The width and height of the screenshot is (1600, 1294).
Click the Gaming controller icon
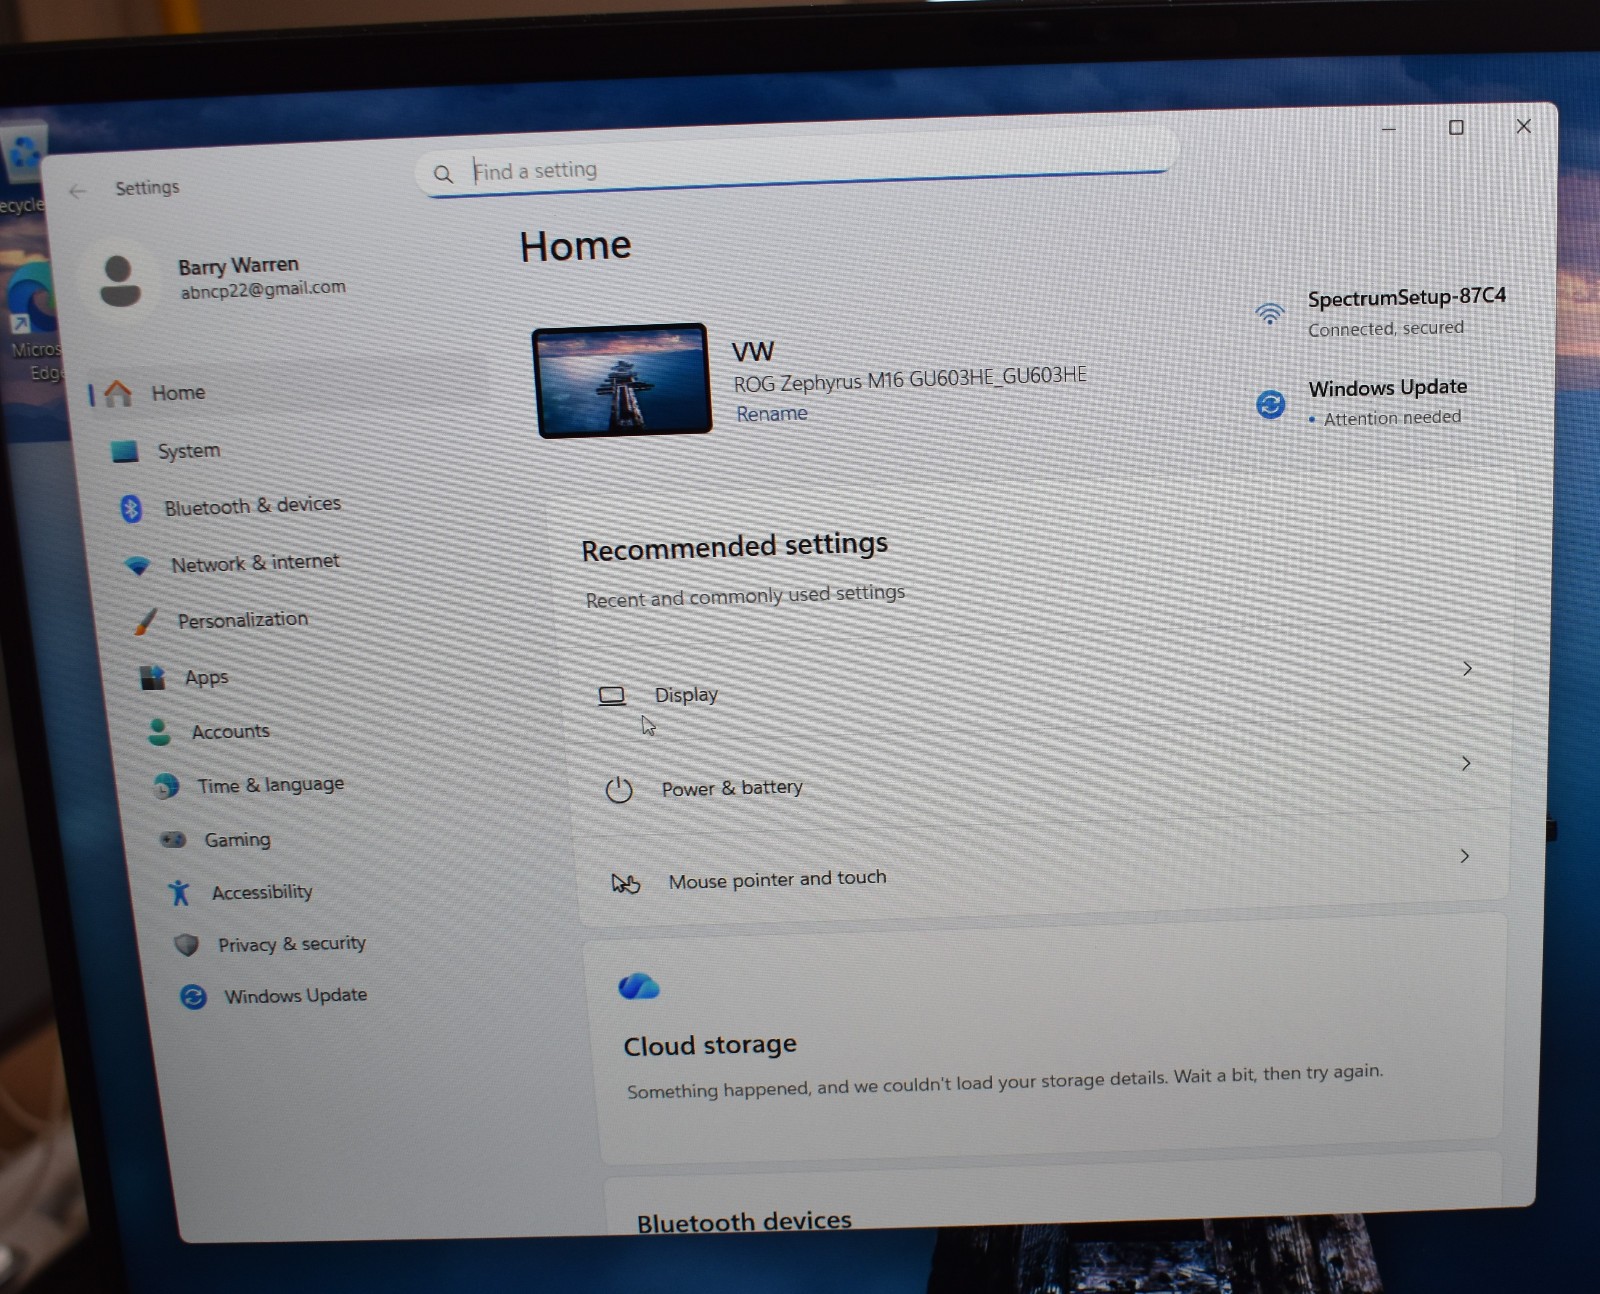(173, 840)
